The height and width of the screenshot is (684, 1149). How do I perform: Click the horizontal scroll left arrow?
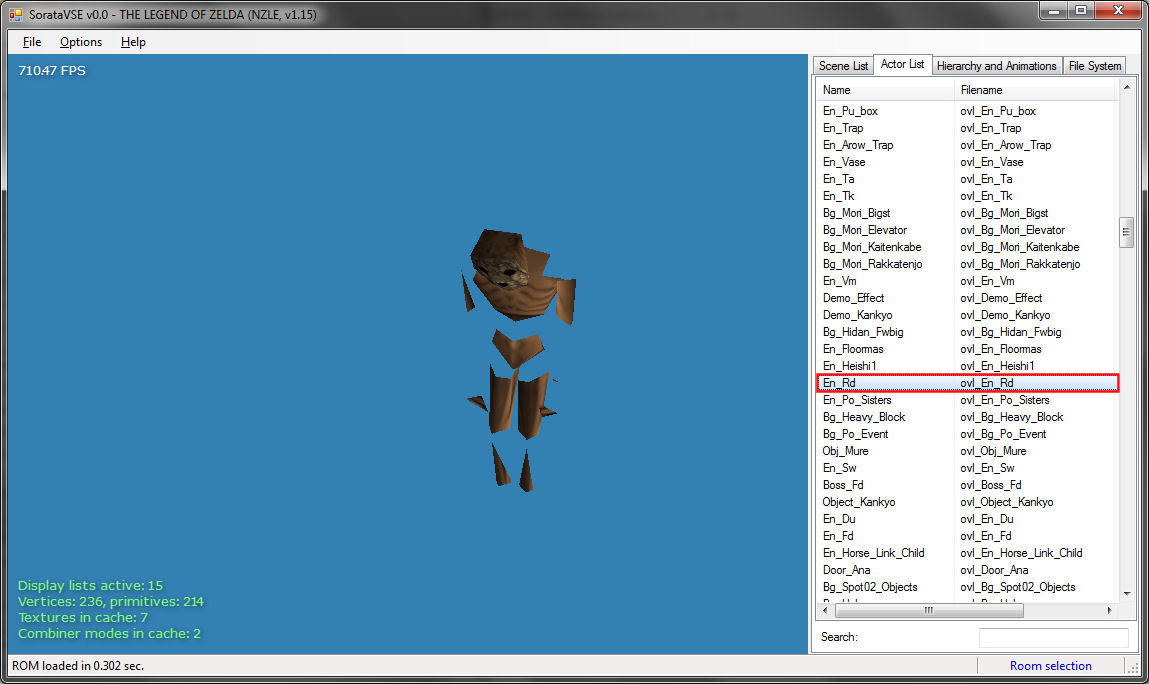click(825, 610)
